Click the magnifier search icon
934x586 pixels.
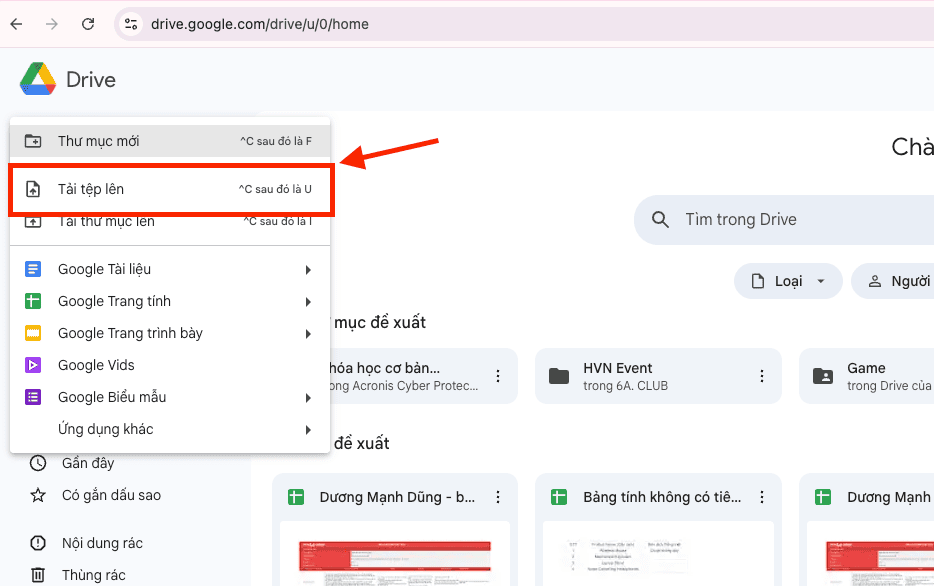tap(660, 220)
